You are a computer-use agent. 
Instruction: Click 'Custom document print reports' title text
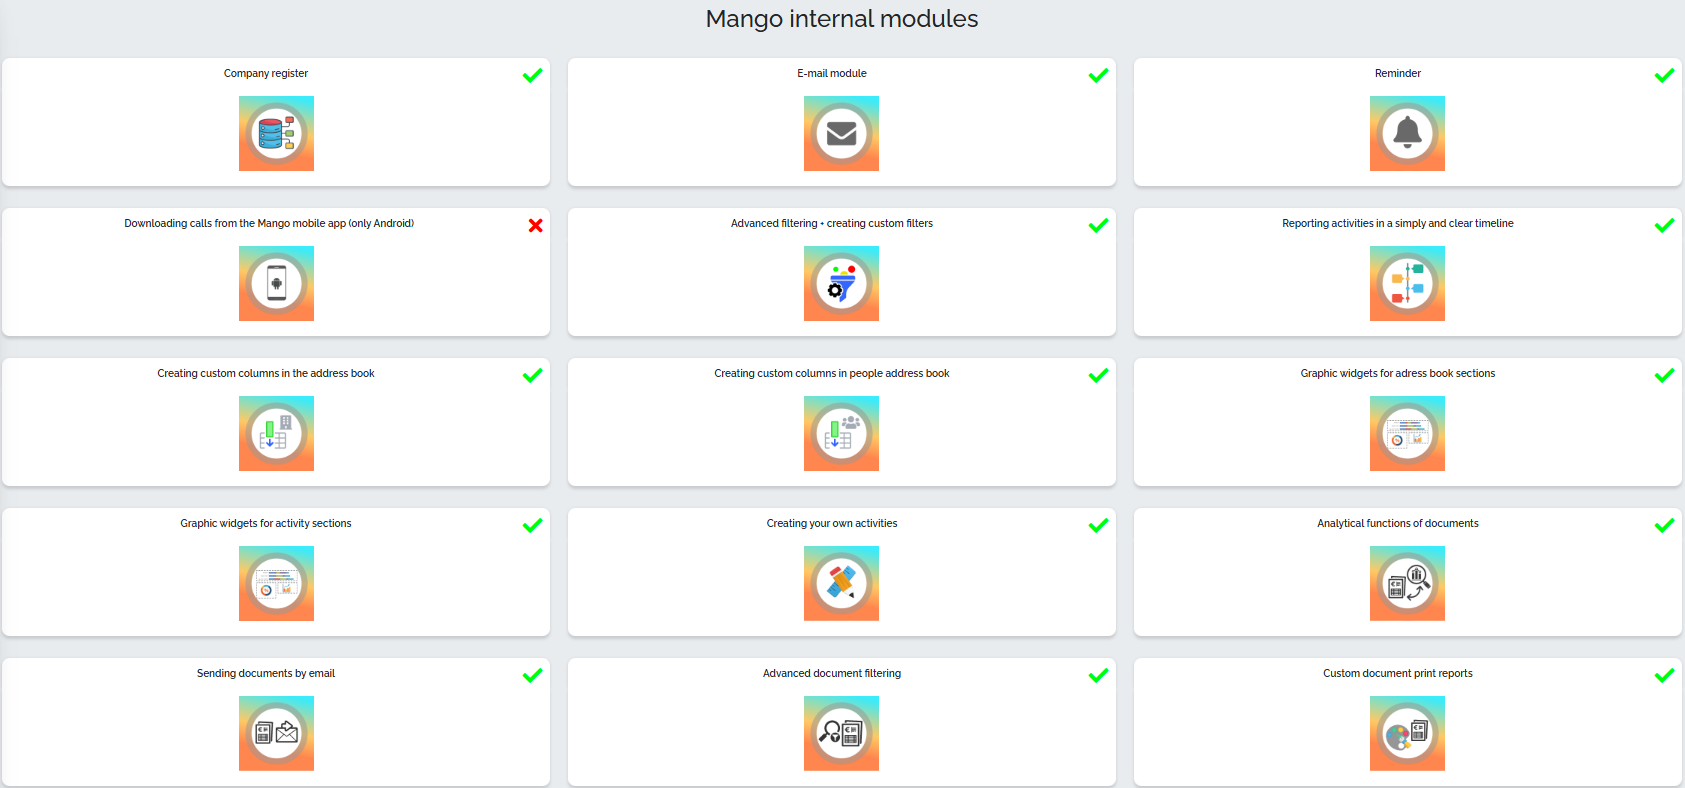tap(1398, 673)
